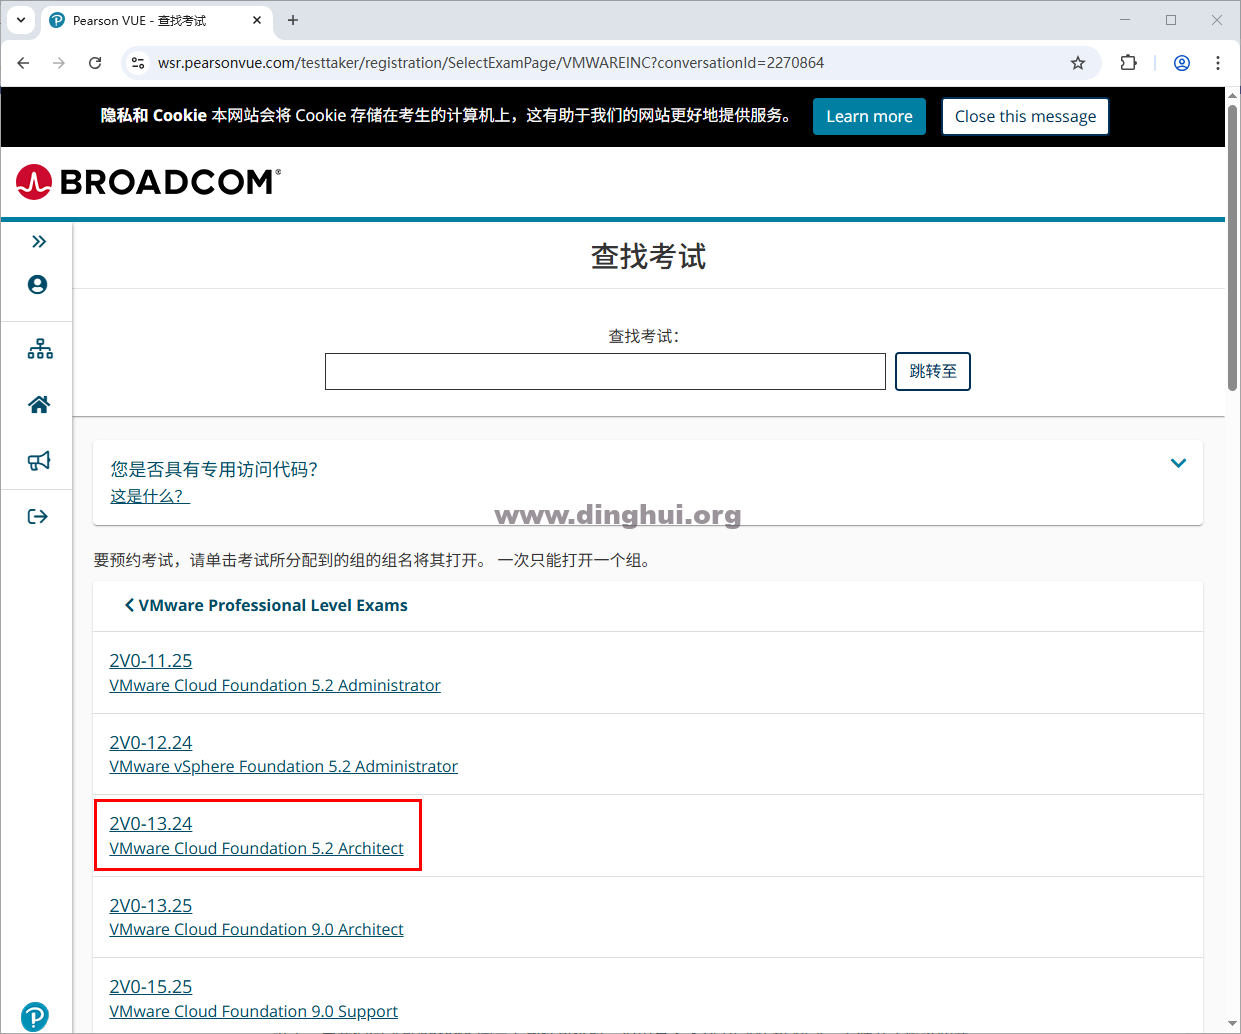Open VMware Cloud Foundation 9.0 Architect link
This screenshot has height=1034, width=1241.
point(257,929)
